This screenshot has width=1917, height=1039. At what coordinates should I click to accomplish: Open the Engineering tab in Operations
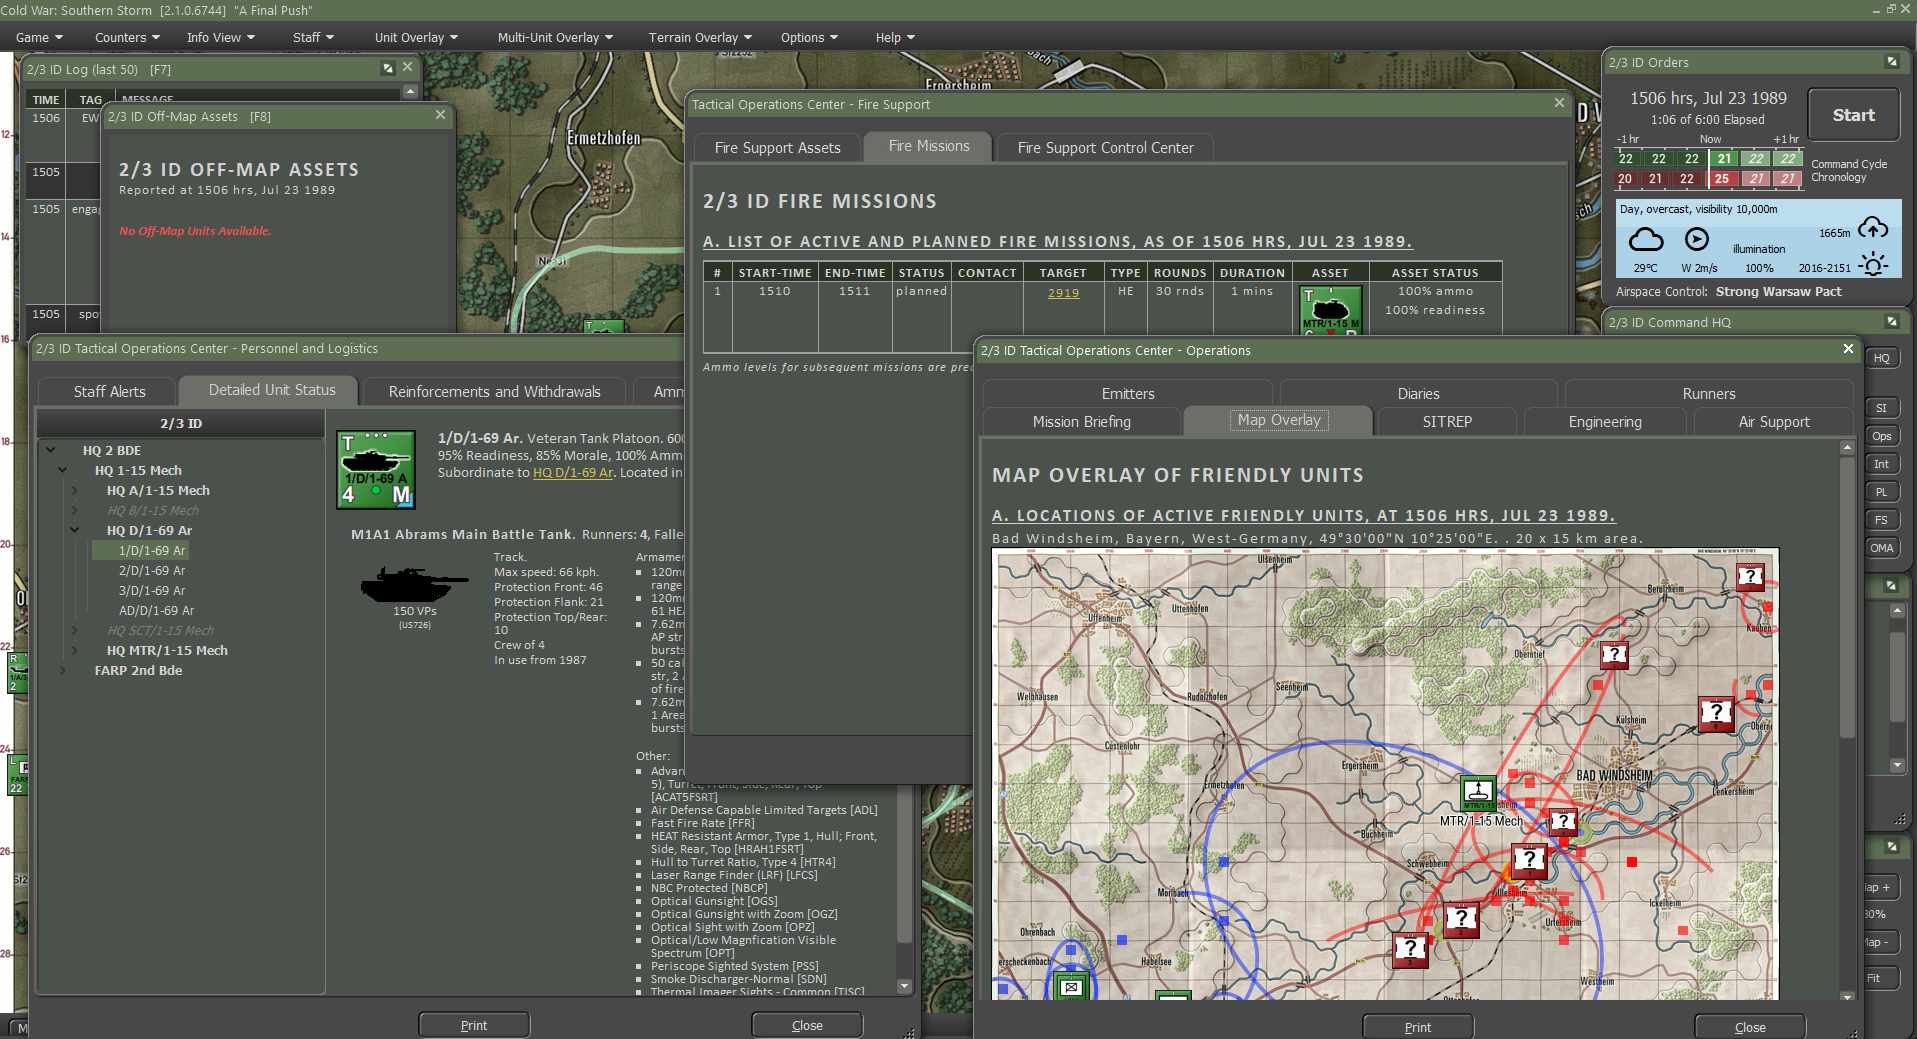[x=1605, y=422]
